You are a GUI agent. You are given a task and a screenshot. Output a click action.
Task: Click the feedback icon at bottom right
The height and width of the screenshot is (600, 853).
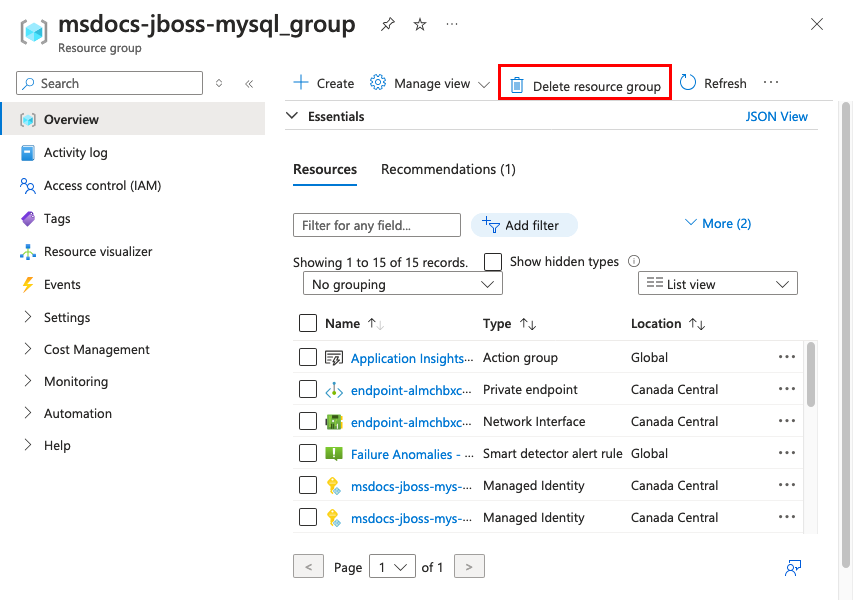[x=793, y=568]
